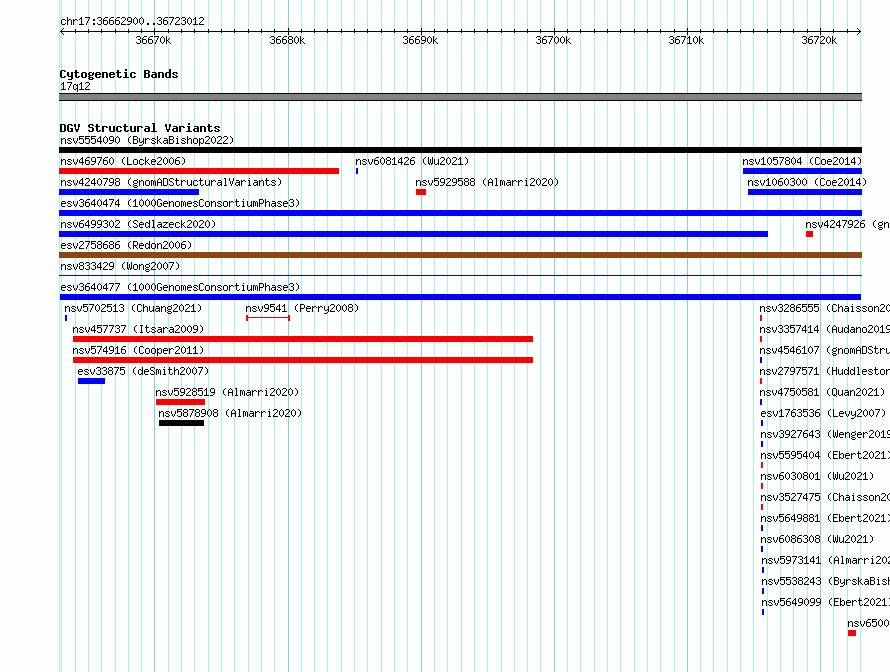Image resolution: width=890 pixels, height=672 pixels.
Task: Click the small red nsv5929588 feature
Action: (x=421, y=192)
